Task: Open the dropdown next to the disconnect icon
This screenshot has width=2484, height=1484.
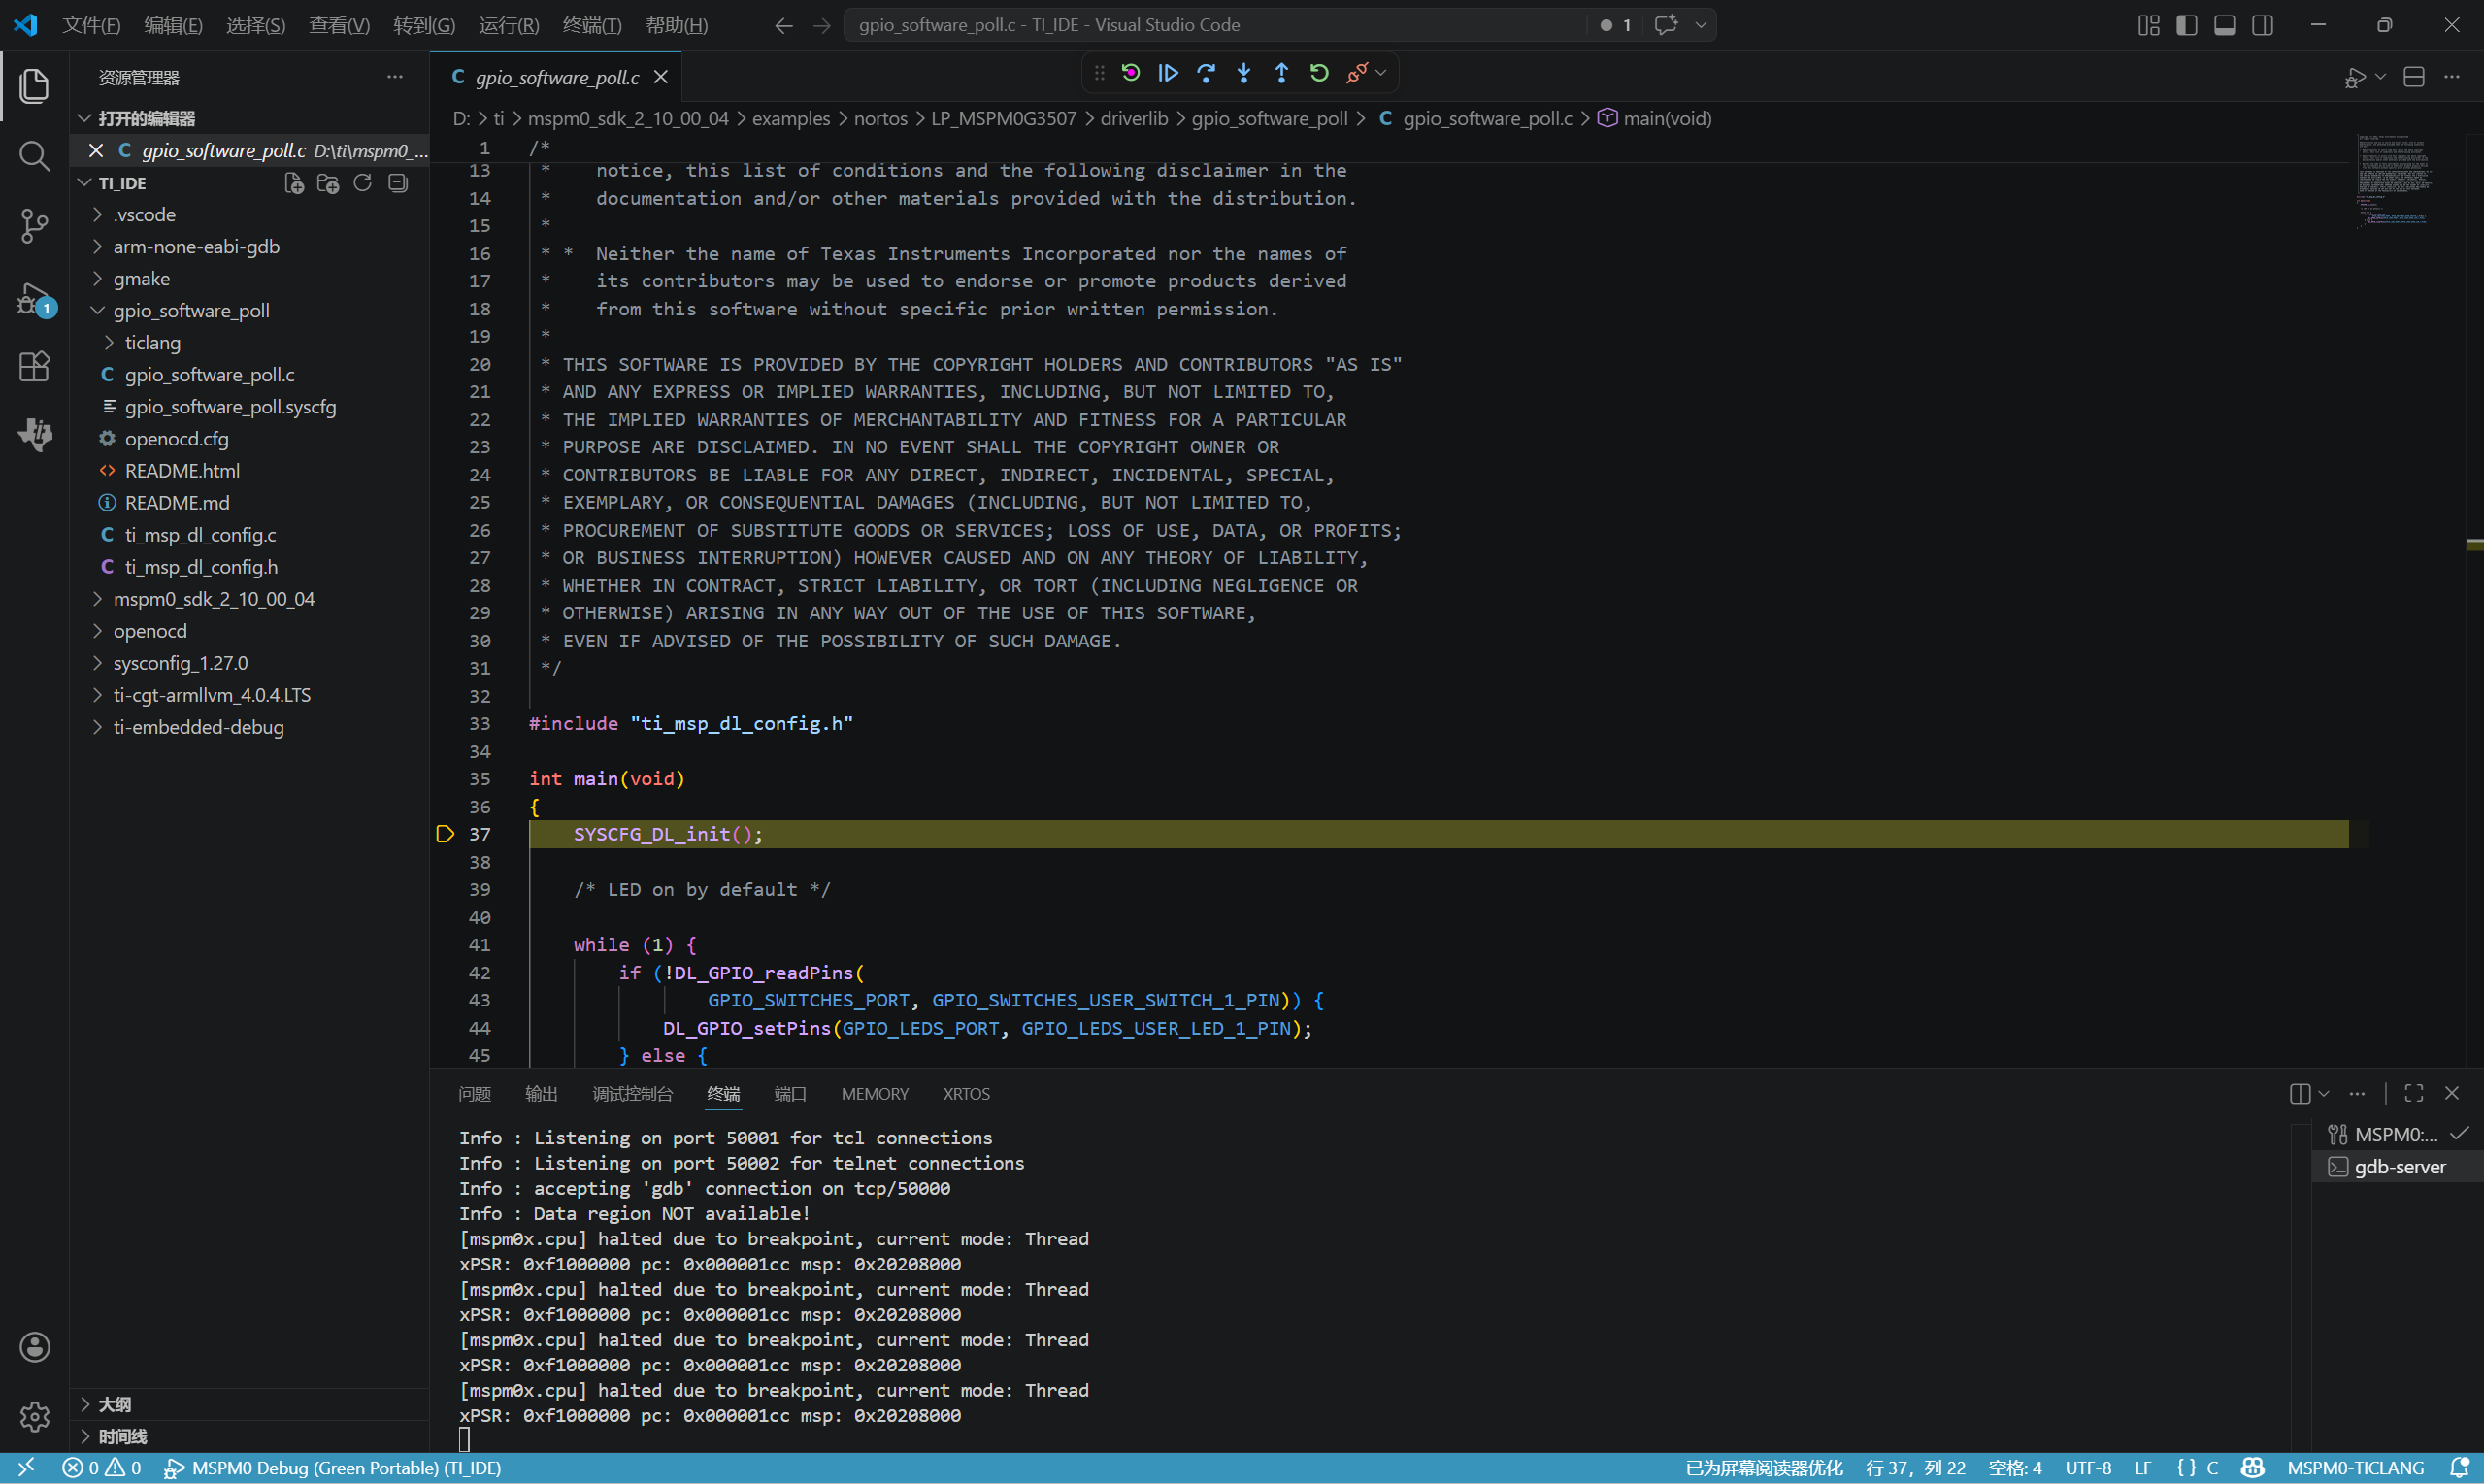Action: point(1381,73)
